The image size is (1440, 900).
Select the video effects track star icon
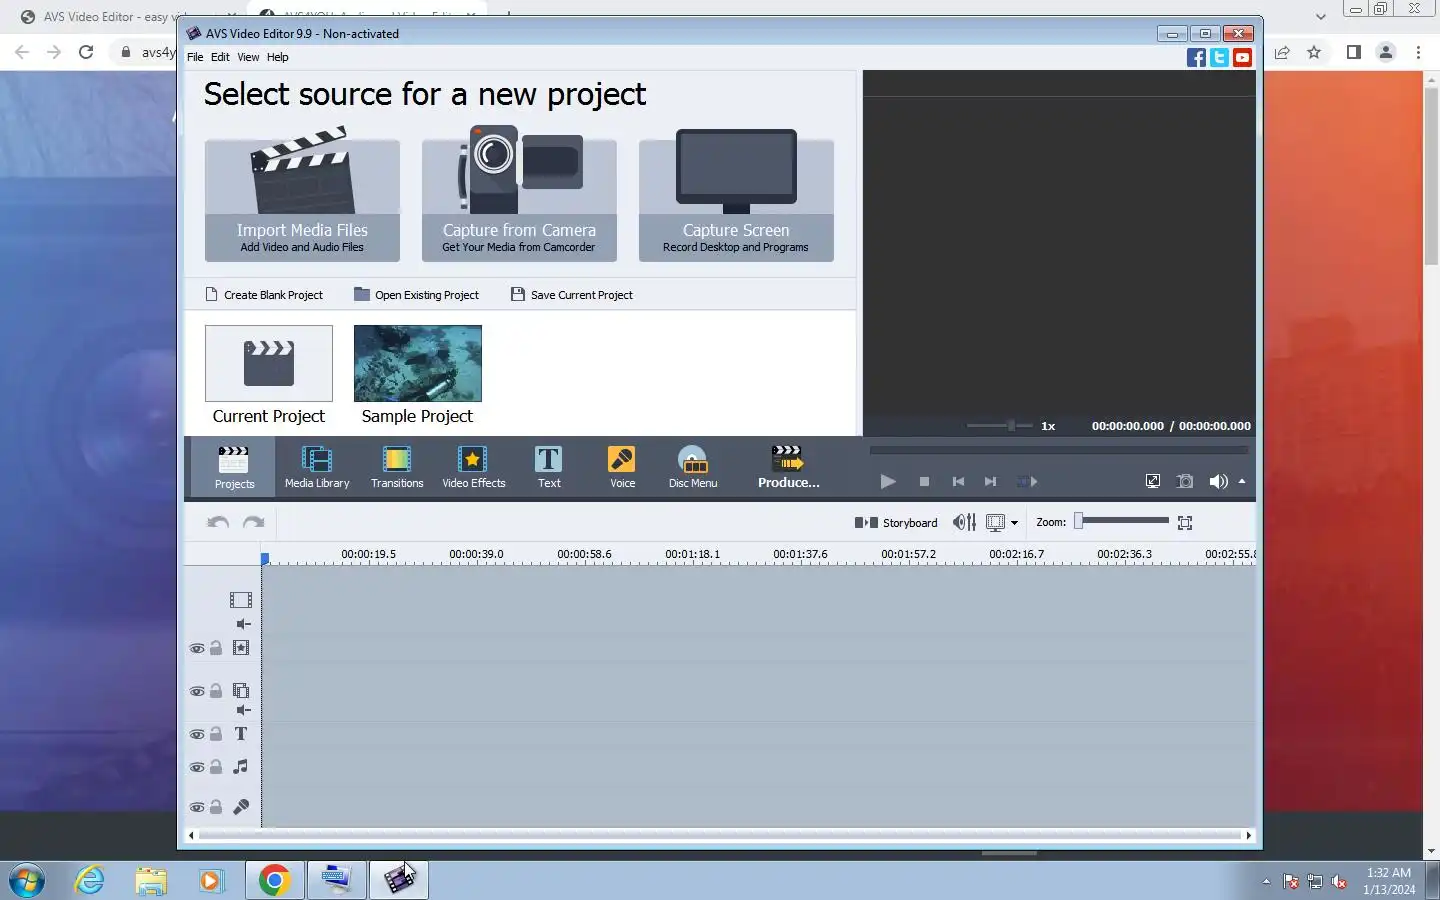click(x=241, y=647)
